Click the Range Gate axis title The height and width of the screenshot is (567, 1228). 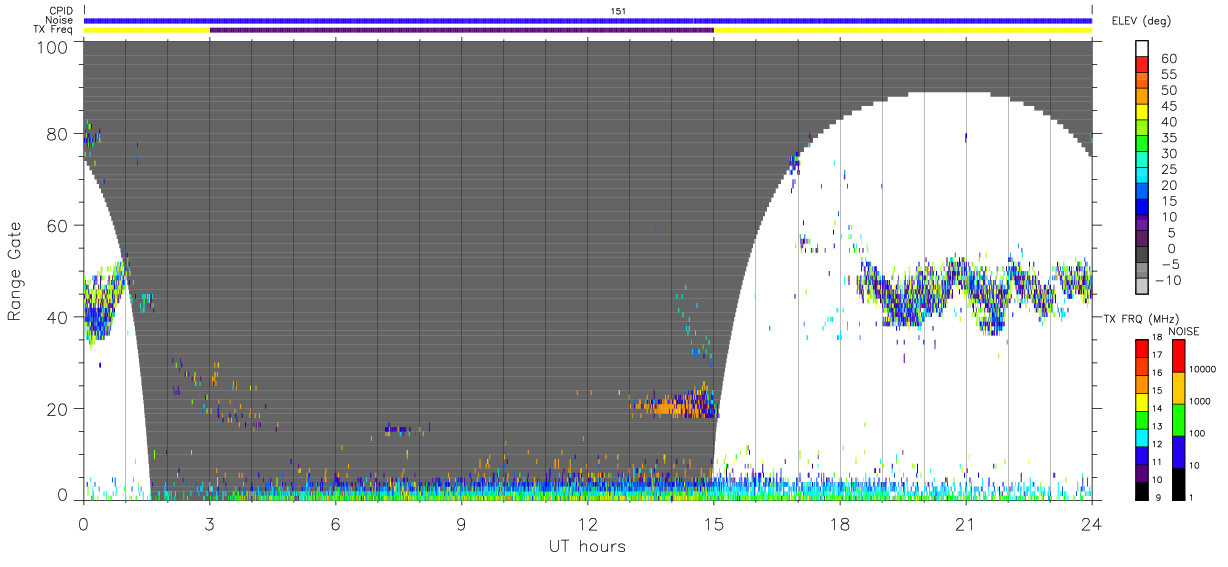pos(15,272)
